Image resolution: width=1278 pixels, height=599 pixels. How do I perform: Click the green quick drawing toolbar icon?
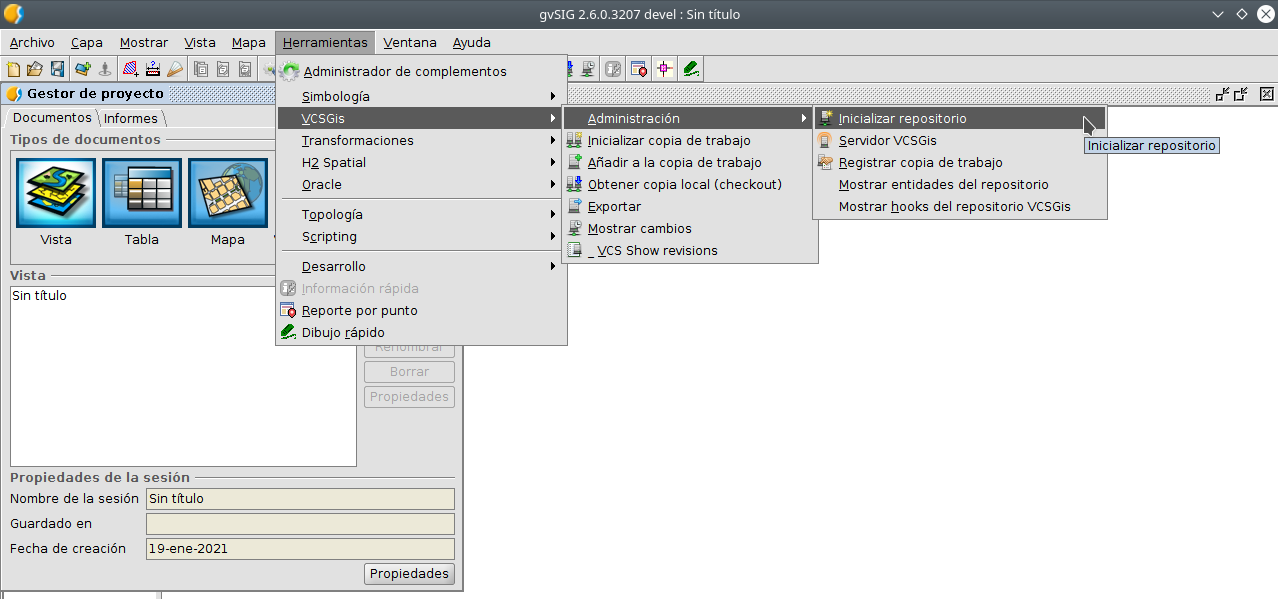click(x=691, y=69)
